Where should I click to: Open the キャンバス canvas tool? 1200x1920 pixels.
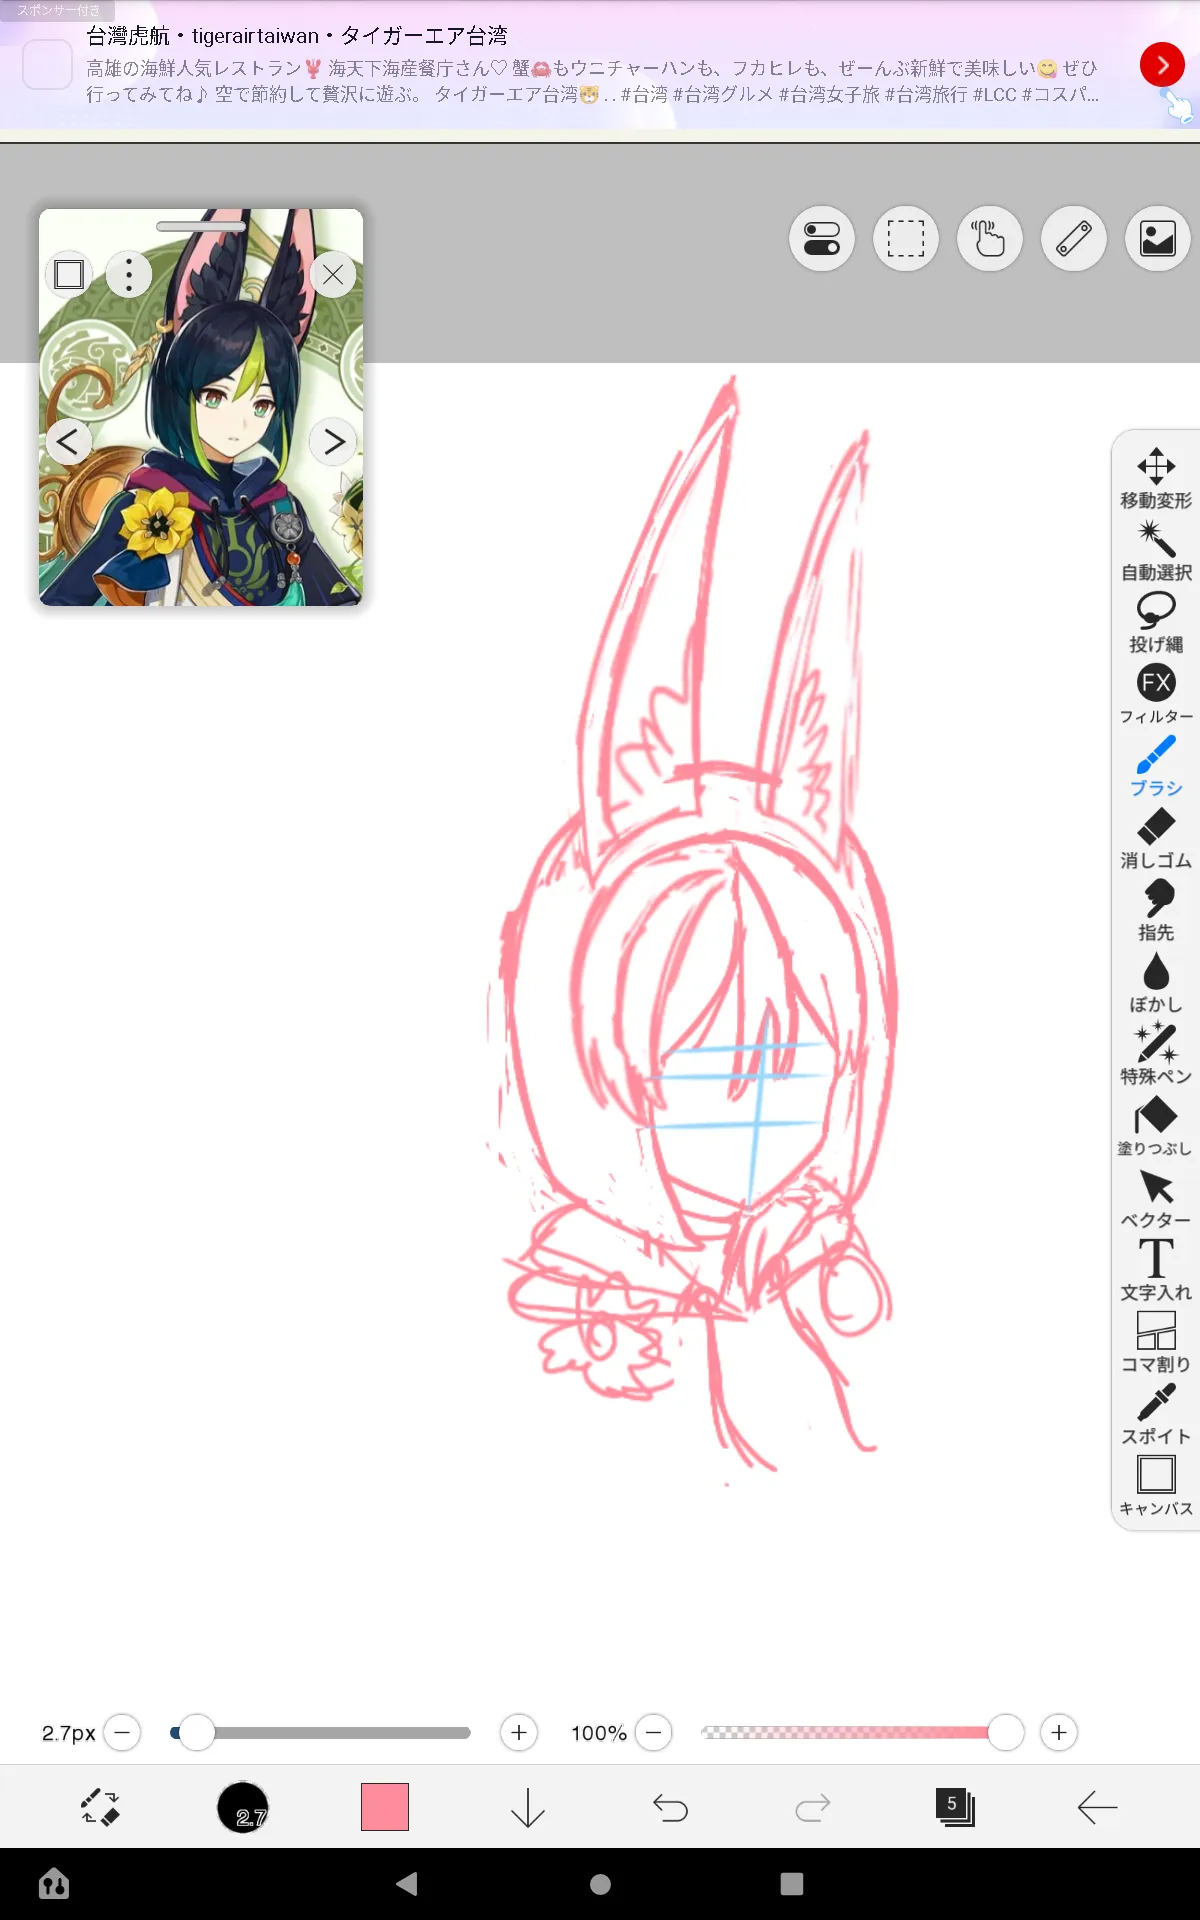1156,1486
